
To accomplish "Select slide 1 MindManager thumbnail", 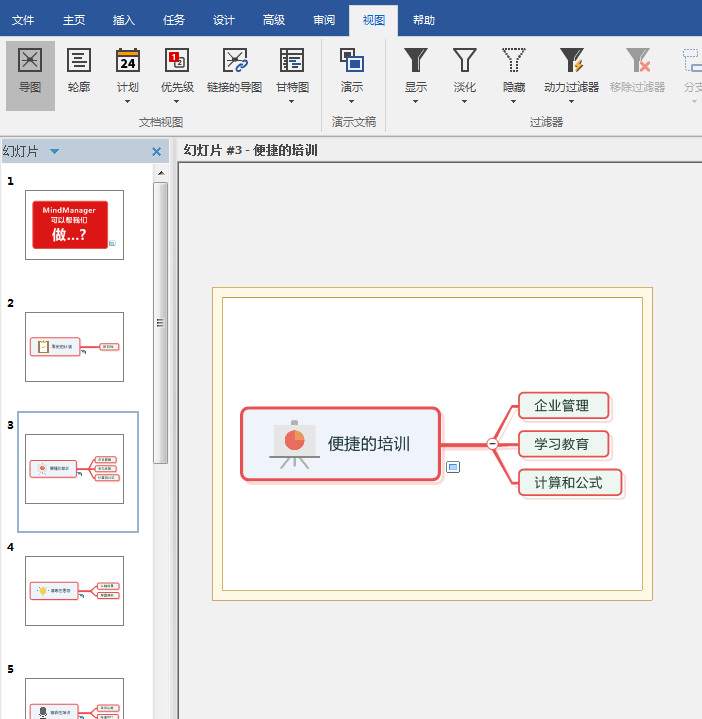I will (x=74, y=225).
